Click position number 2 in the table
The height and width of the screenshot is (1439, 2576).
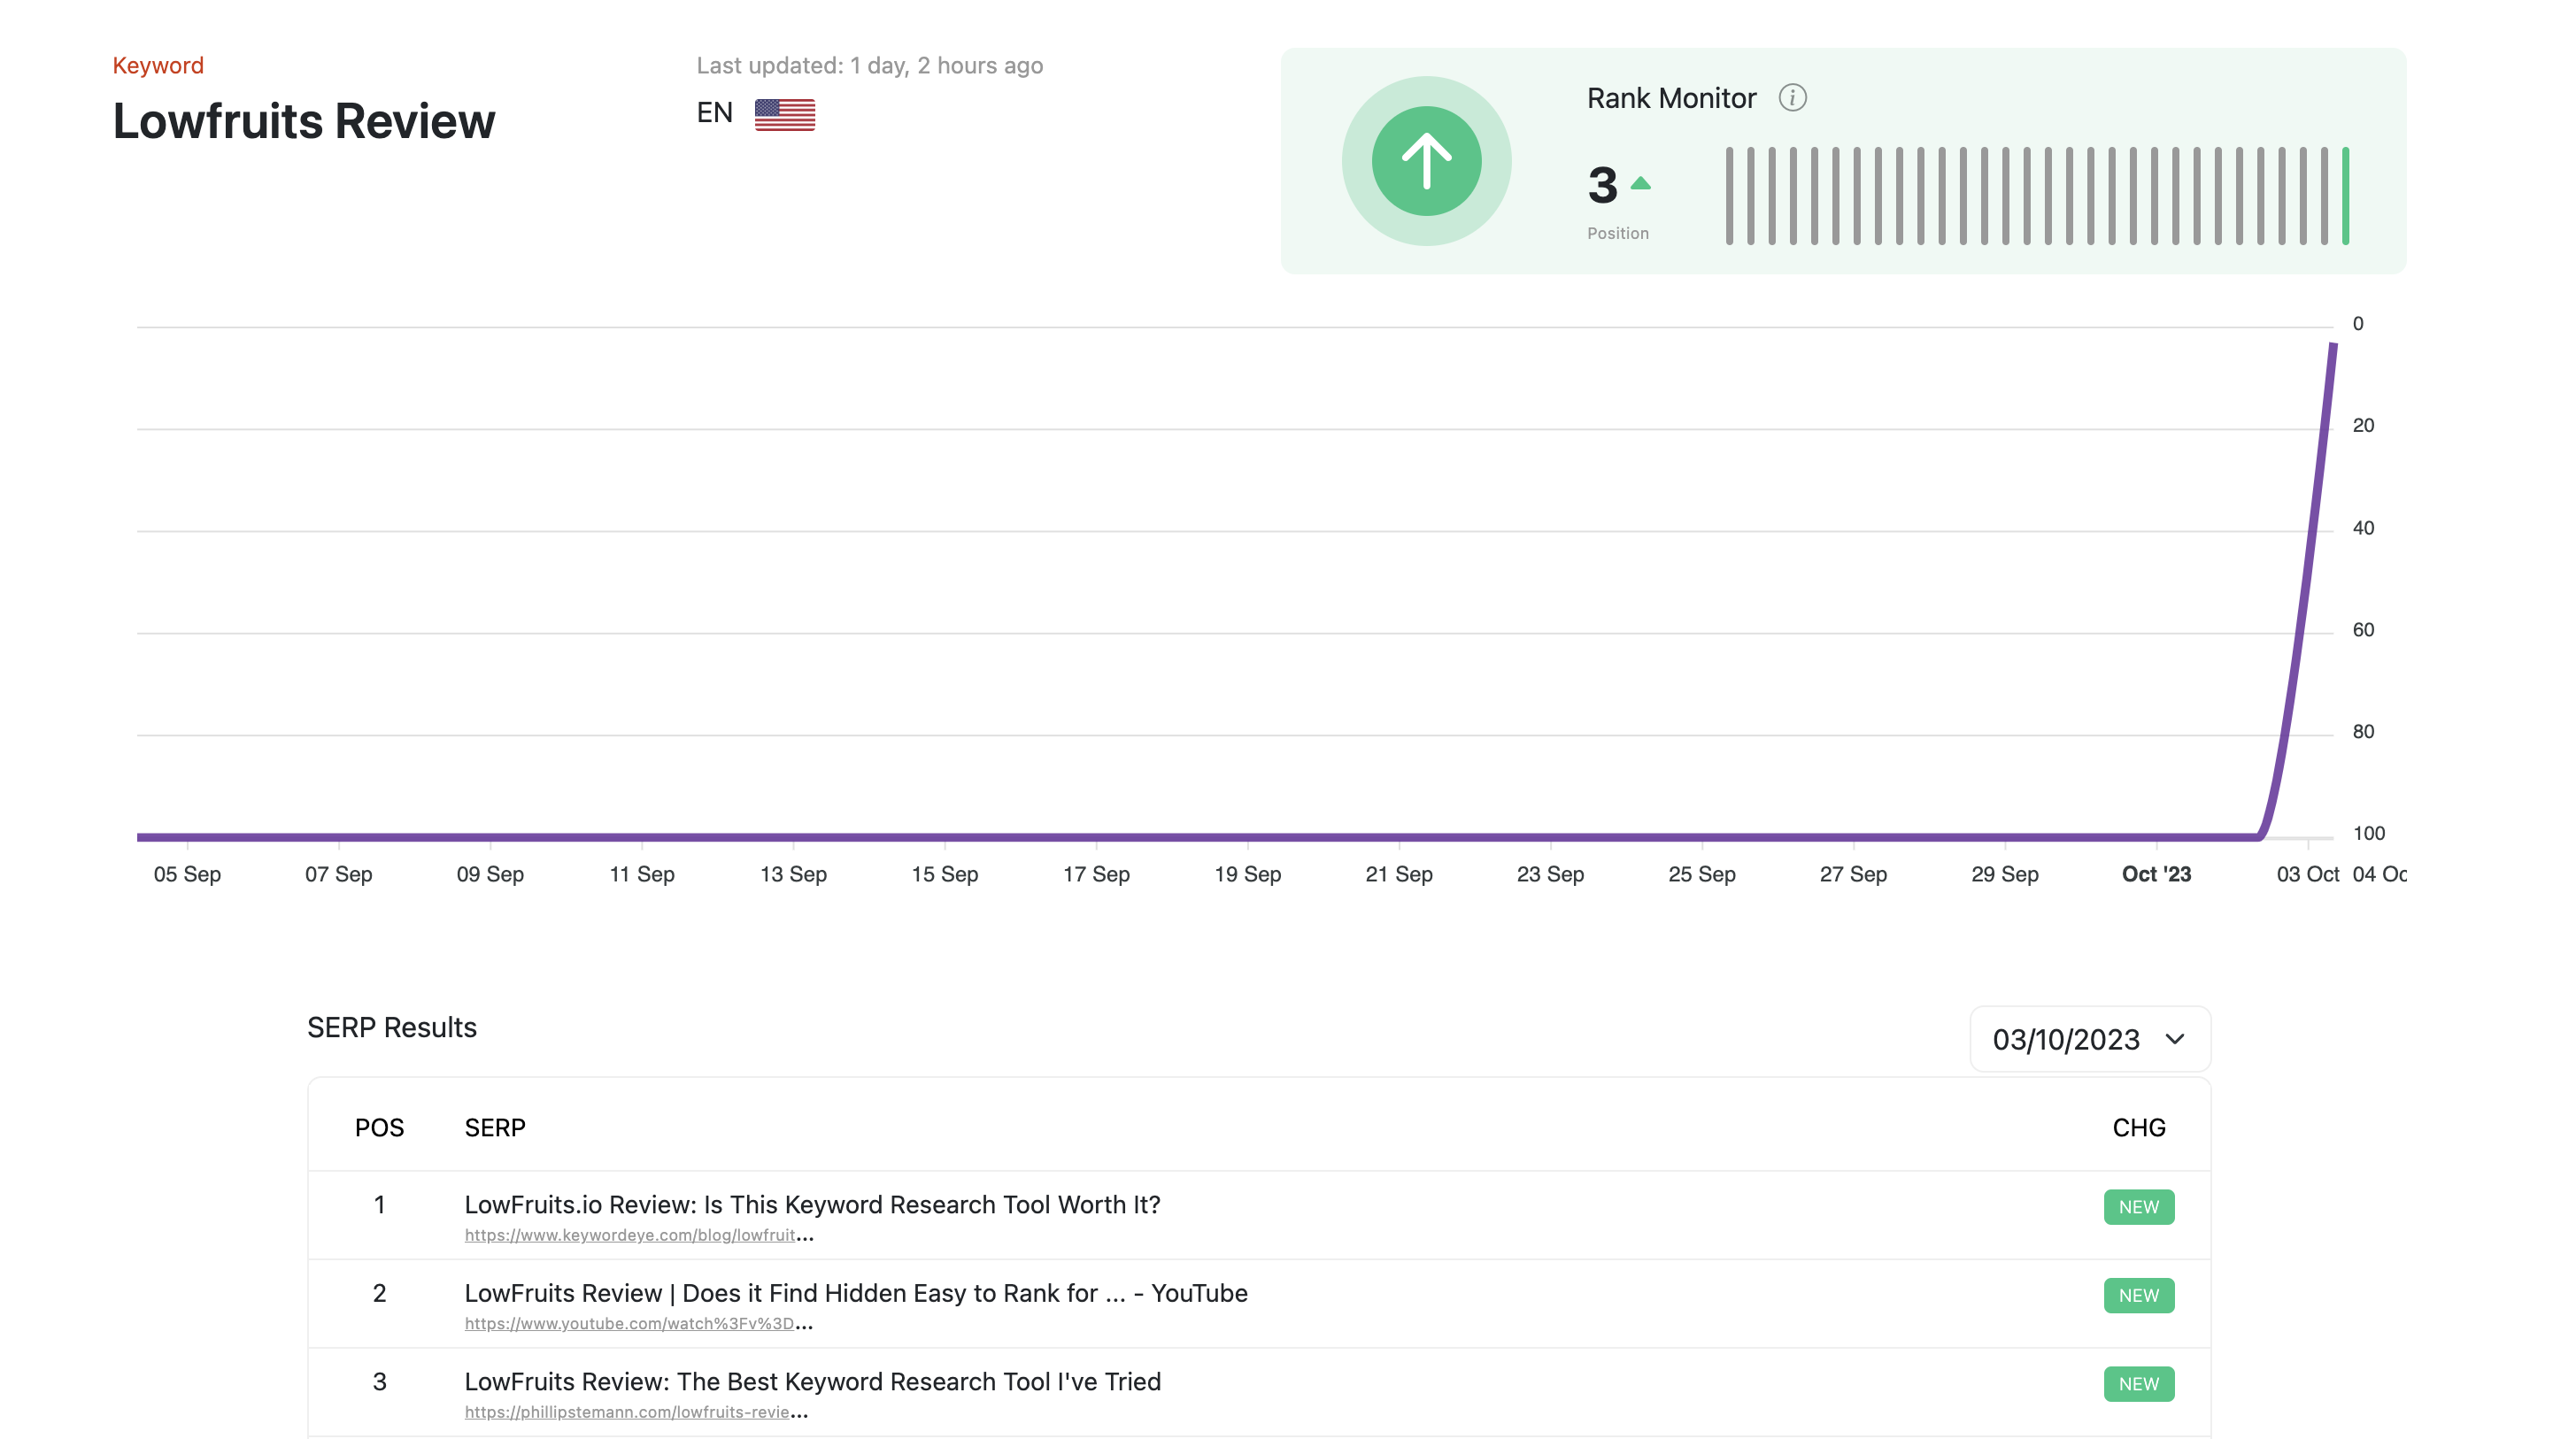[379, 1293]
